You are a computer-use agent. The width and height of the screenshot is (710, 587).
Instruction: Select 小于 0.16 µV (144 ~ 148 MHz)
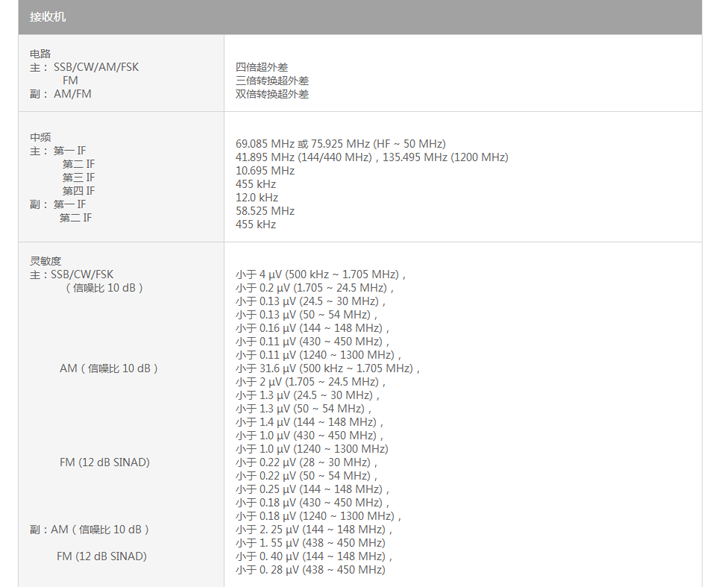pos(312,328)
